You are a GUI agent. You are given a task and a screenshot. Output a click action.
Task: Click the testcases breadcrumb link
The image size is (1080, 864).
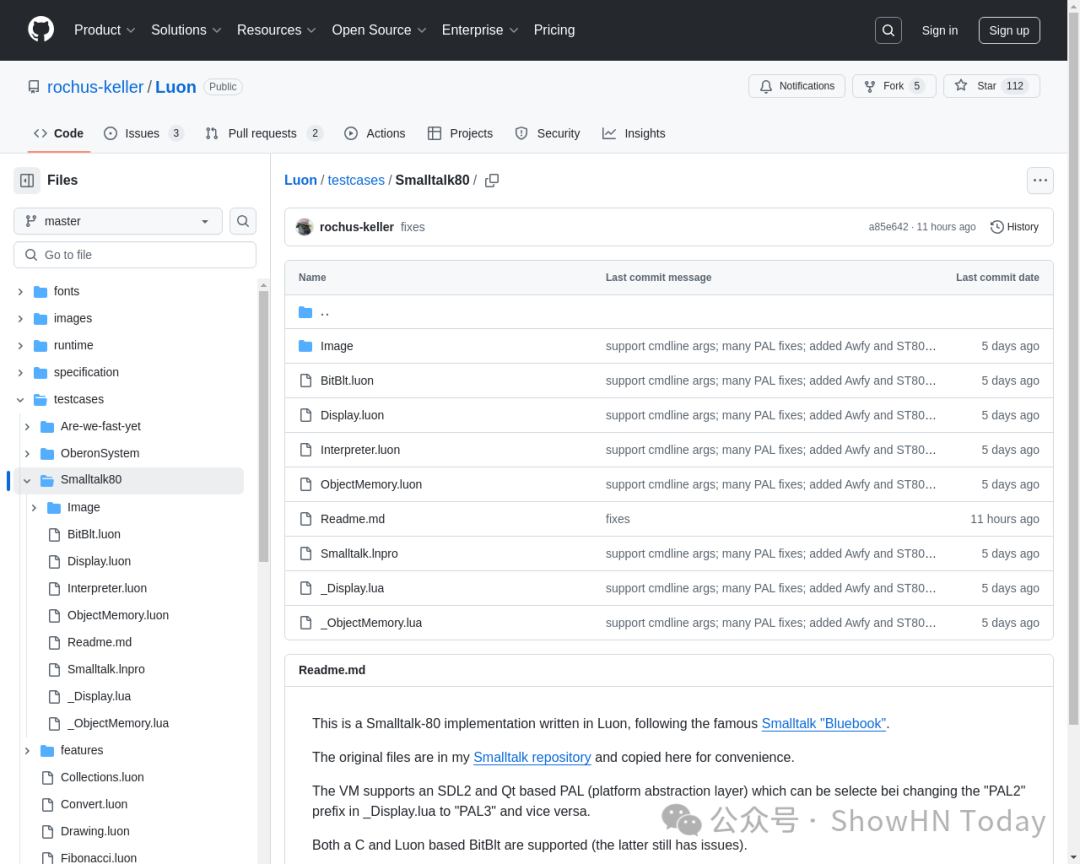[356, 181]
